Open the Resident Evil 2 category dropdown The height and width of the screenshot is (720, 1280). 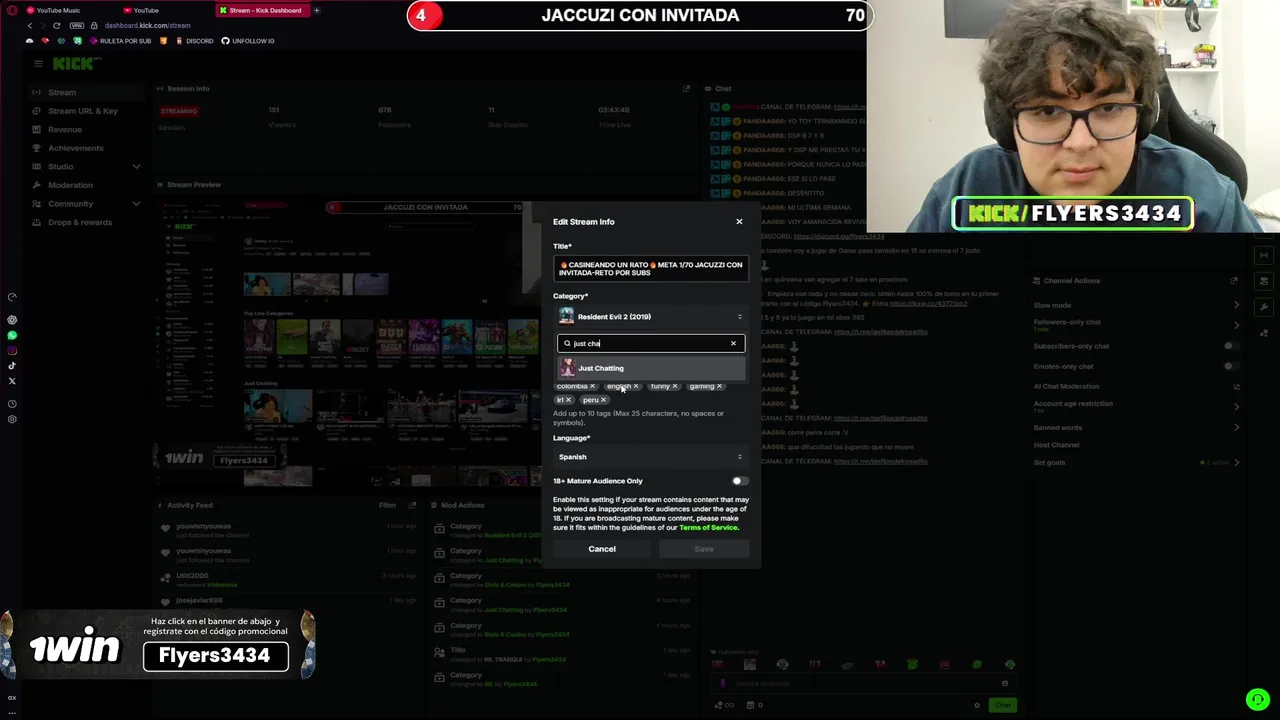[650, 316]
